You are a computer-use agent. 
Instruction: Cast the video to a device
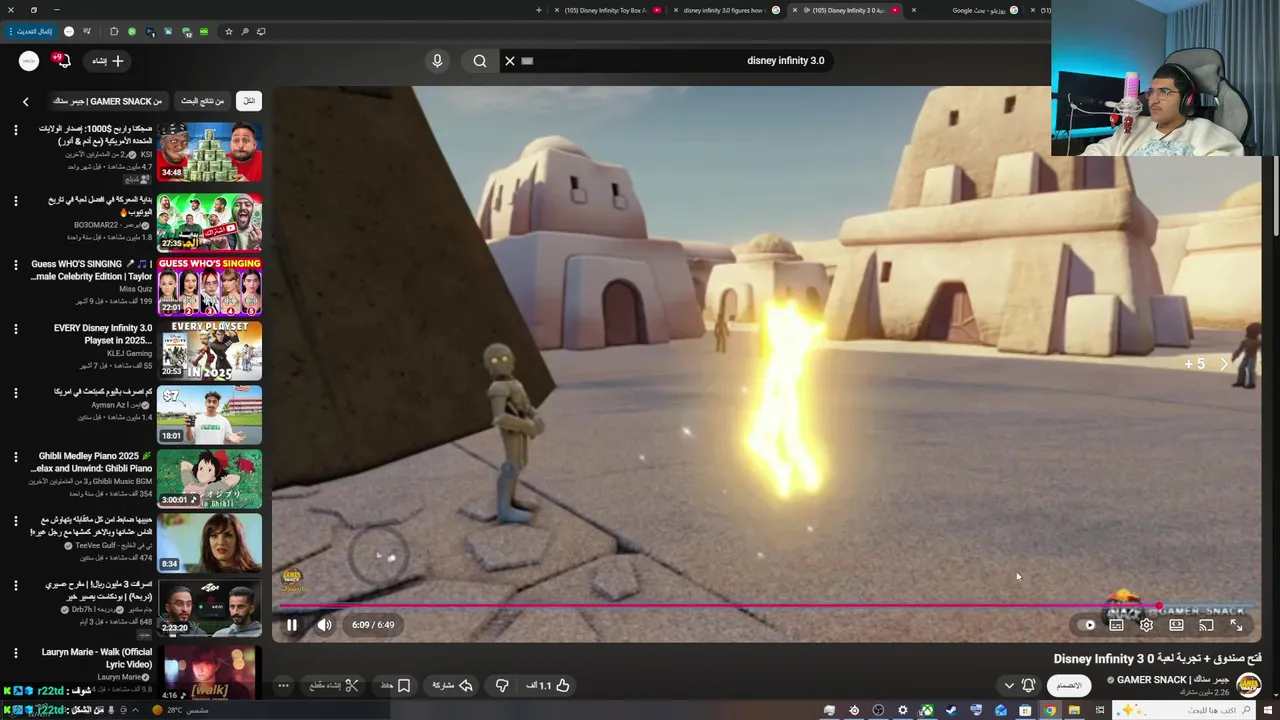[x=1206, y=625]
